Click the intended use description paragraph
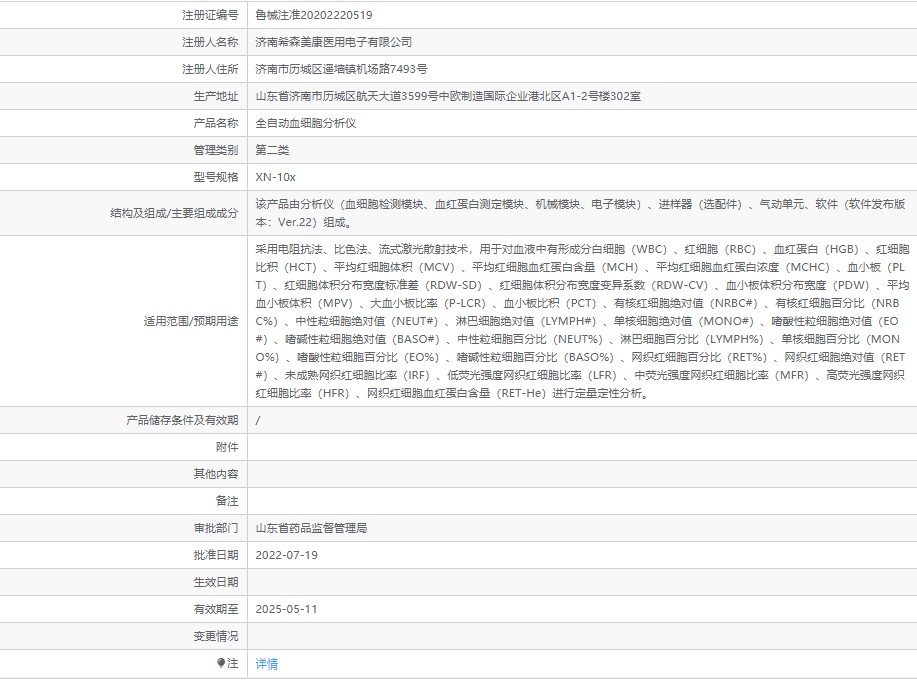The height and width of the screenshot is (687, 917). pos(580,320)
